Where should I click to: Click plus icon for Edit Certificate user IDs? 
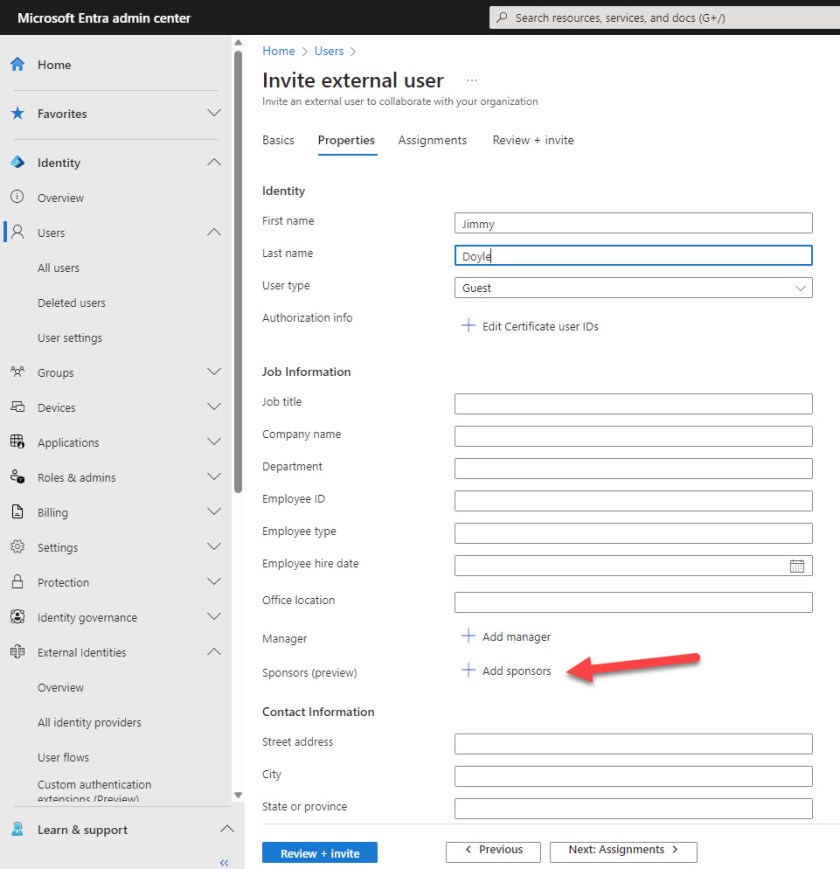coord(468,325)
